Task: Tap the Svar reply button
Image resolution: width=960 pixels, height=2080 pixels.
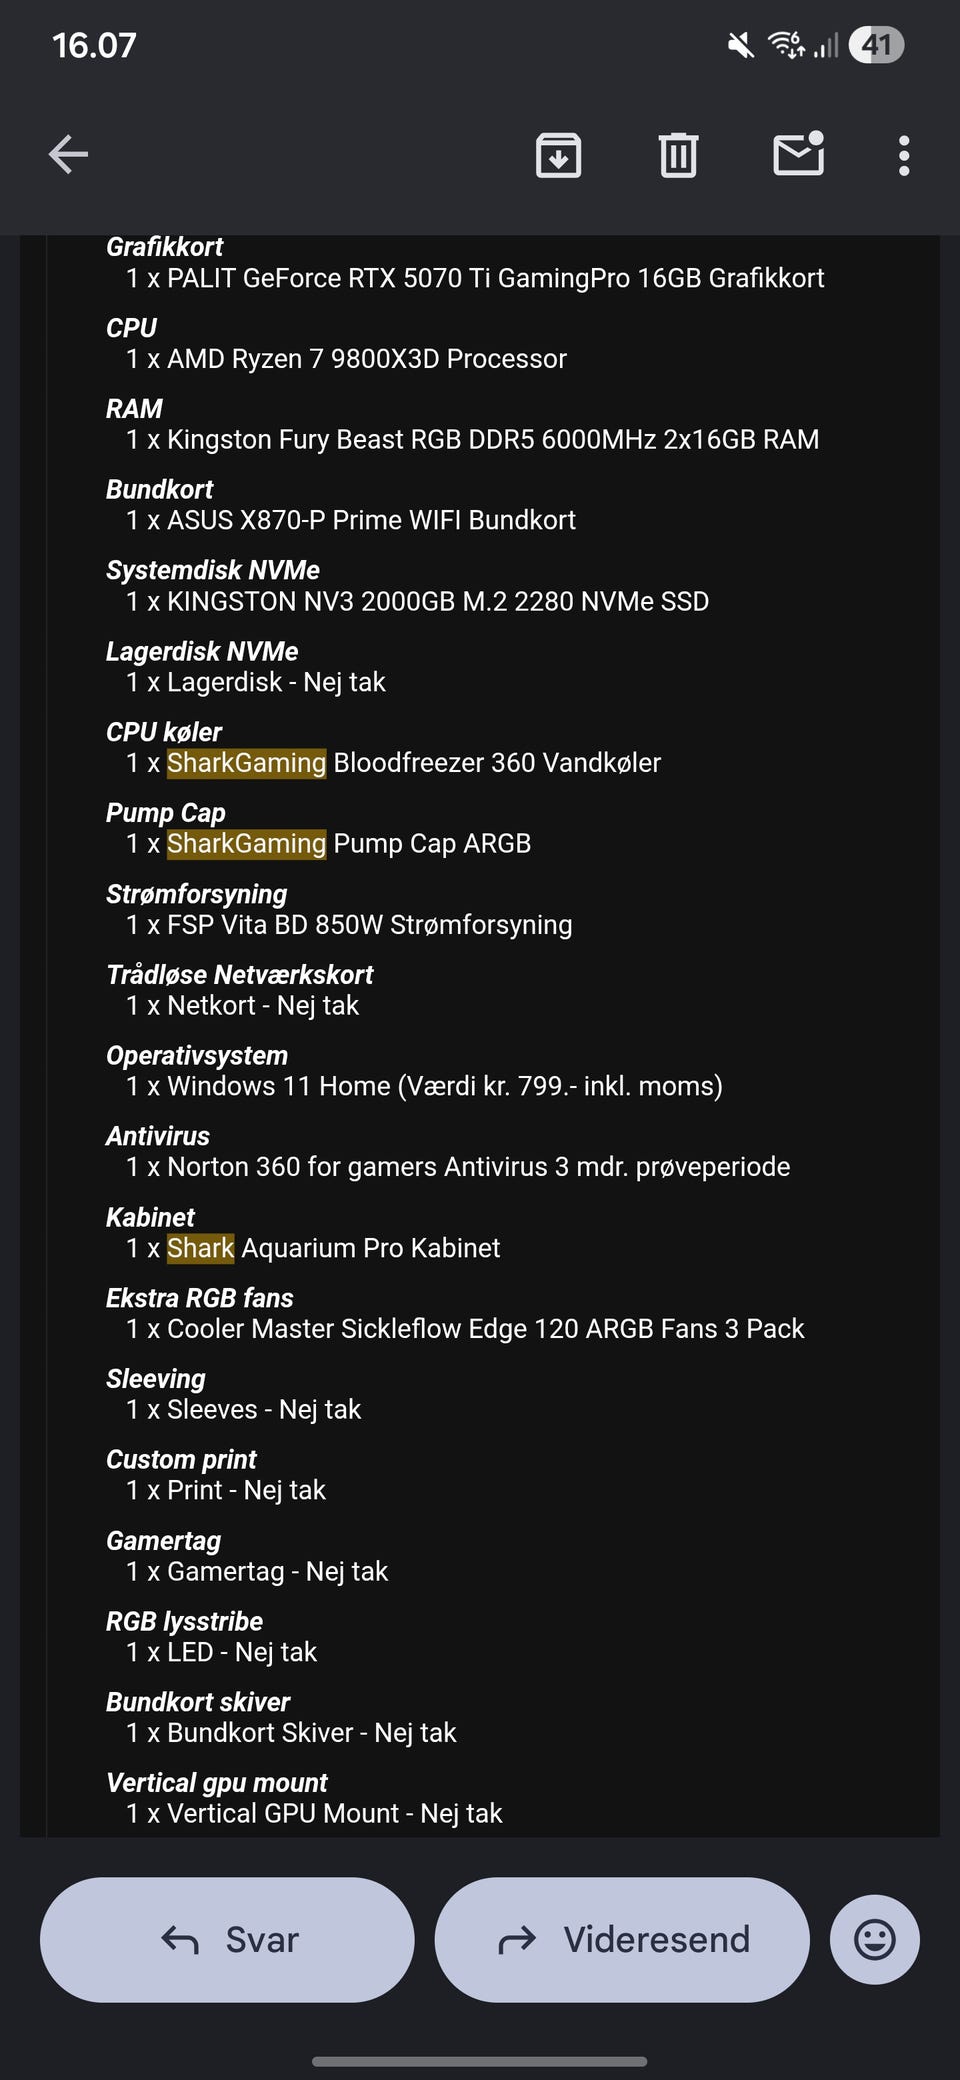Action: pos(227,1939)
